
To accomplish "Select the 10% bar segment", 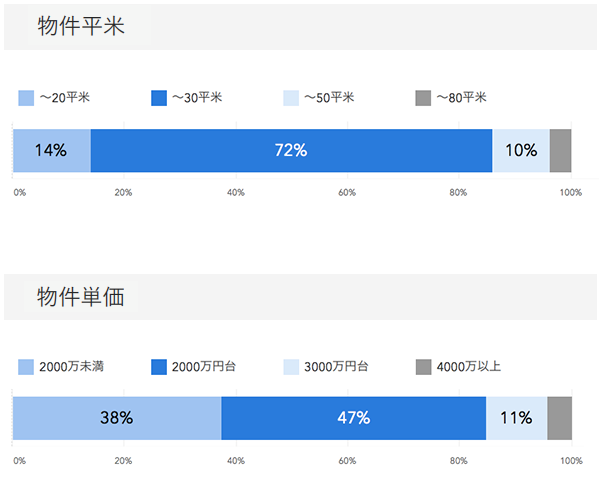I will pos(521,150).
